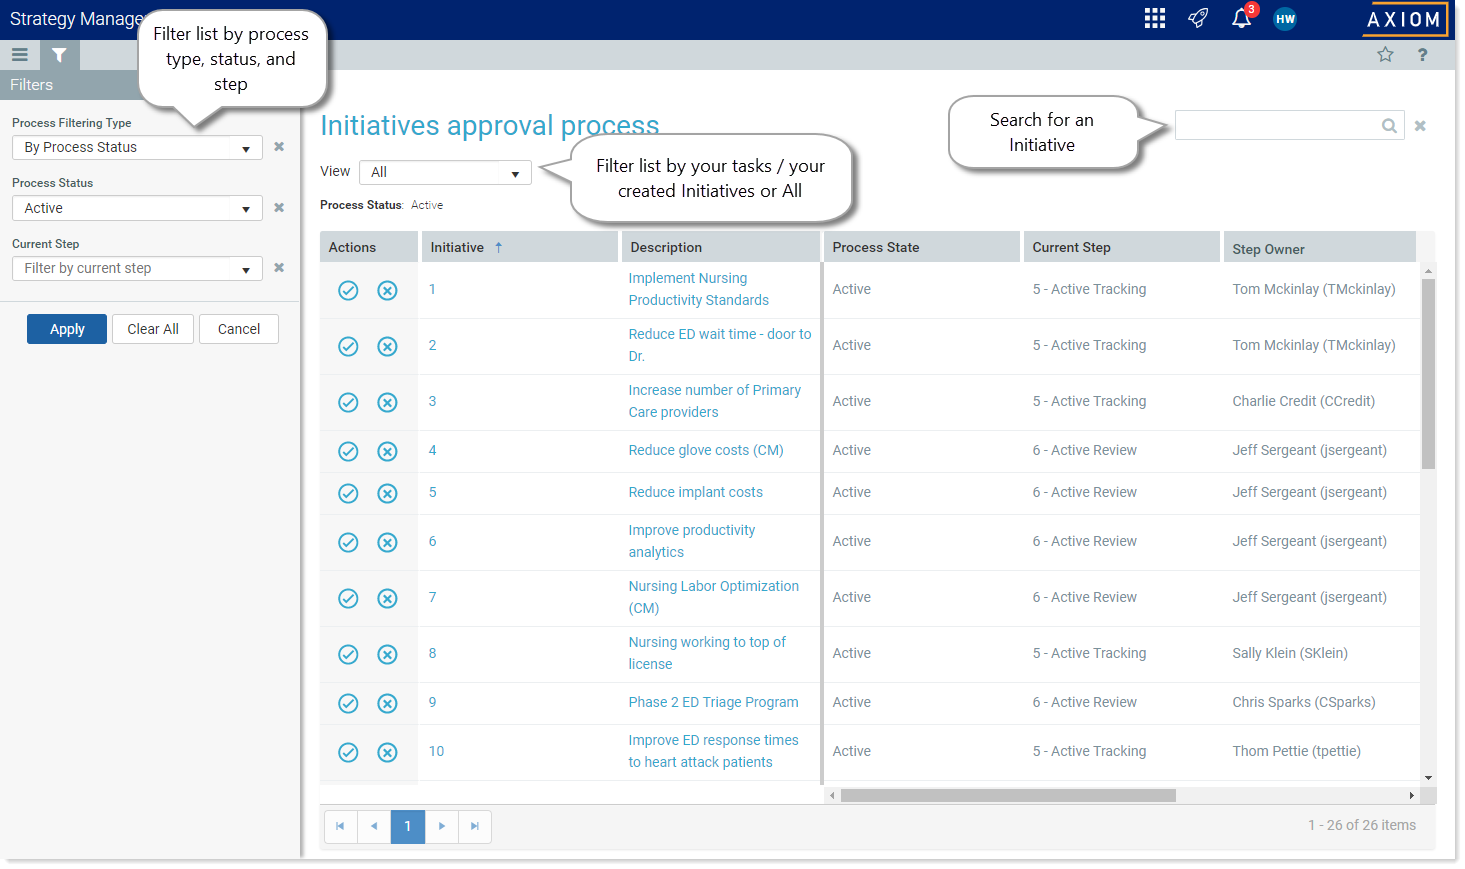This screenshot has width=1465, height=869.
Task: Jump to last page with pagination icon
Action: click(475, 827)
